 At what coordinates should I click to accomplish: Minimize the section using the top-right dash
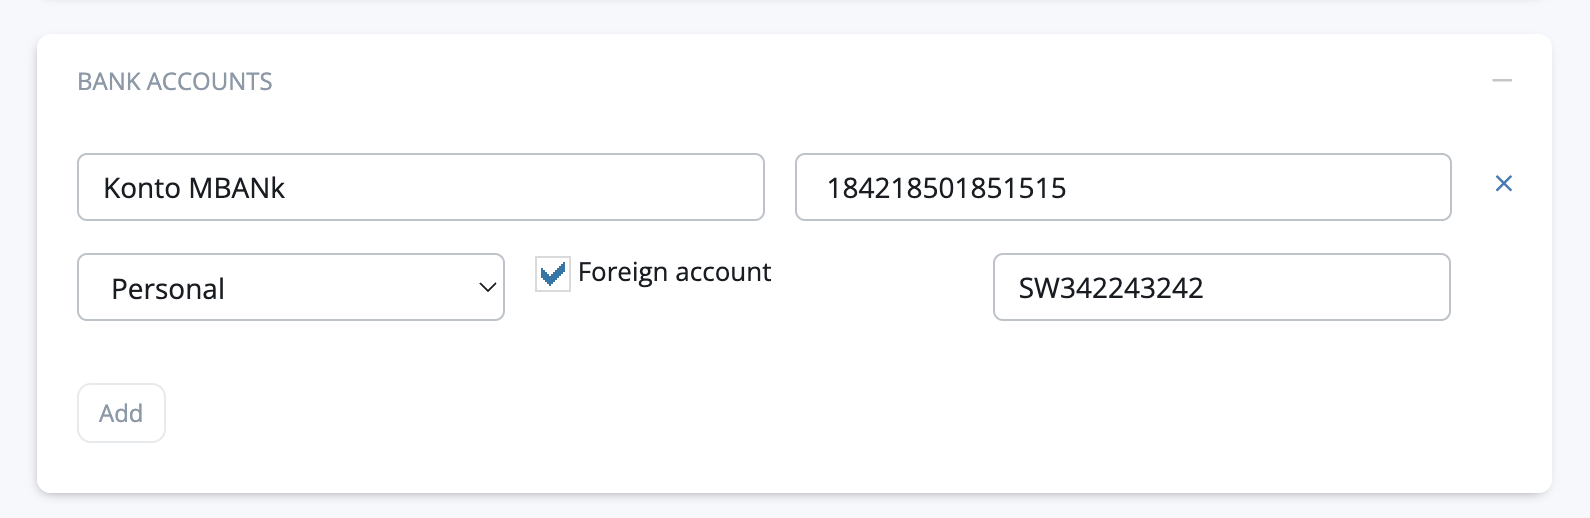[1501, 81]
